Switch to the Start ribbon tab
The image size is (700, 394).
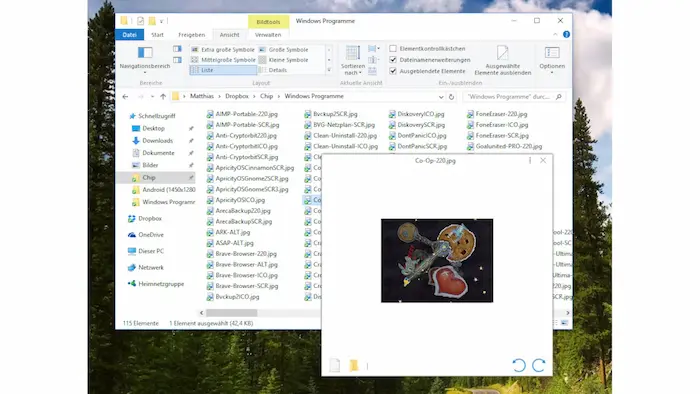pyautogui.click(x=157, y=34)
